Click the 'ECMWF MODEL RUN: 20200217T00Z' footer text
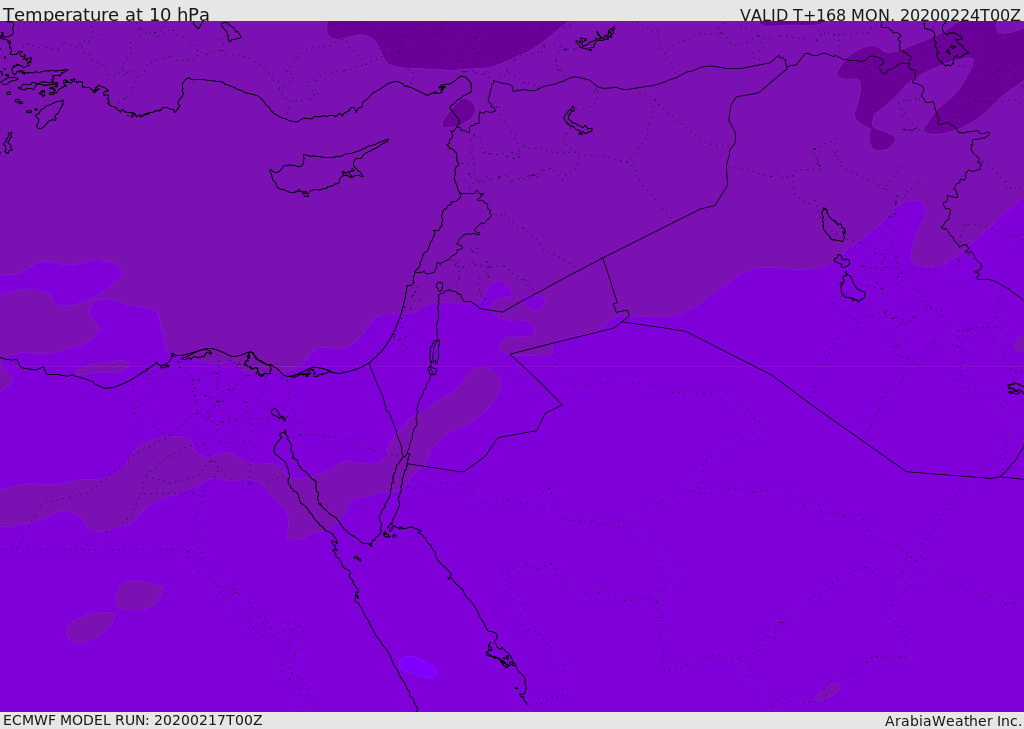Screen dimensions: 1024x729 click(133, 720)
